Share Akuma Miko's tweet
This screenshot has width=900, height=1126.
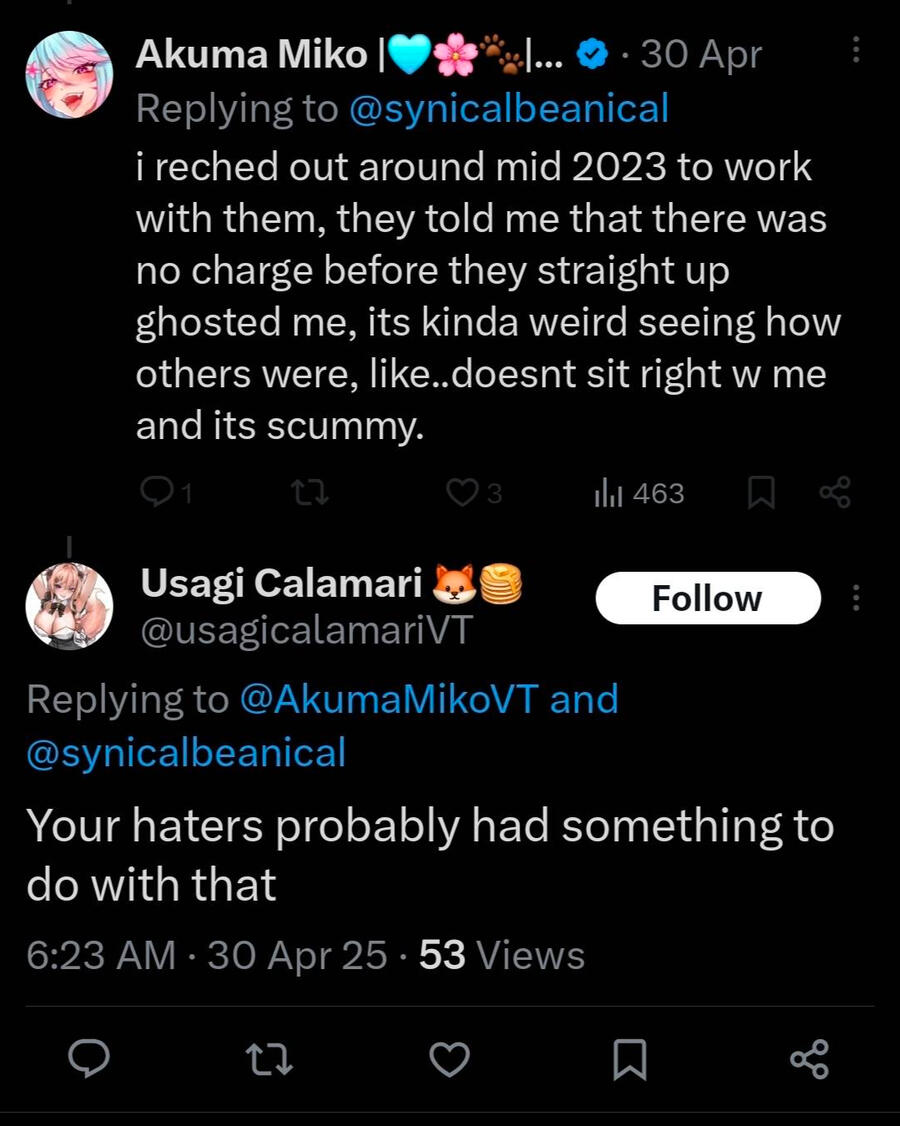(x=834, y=492)
